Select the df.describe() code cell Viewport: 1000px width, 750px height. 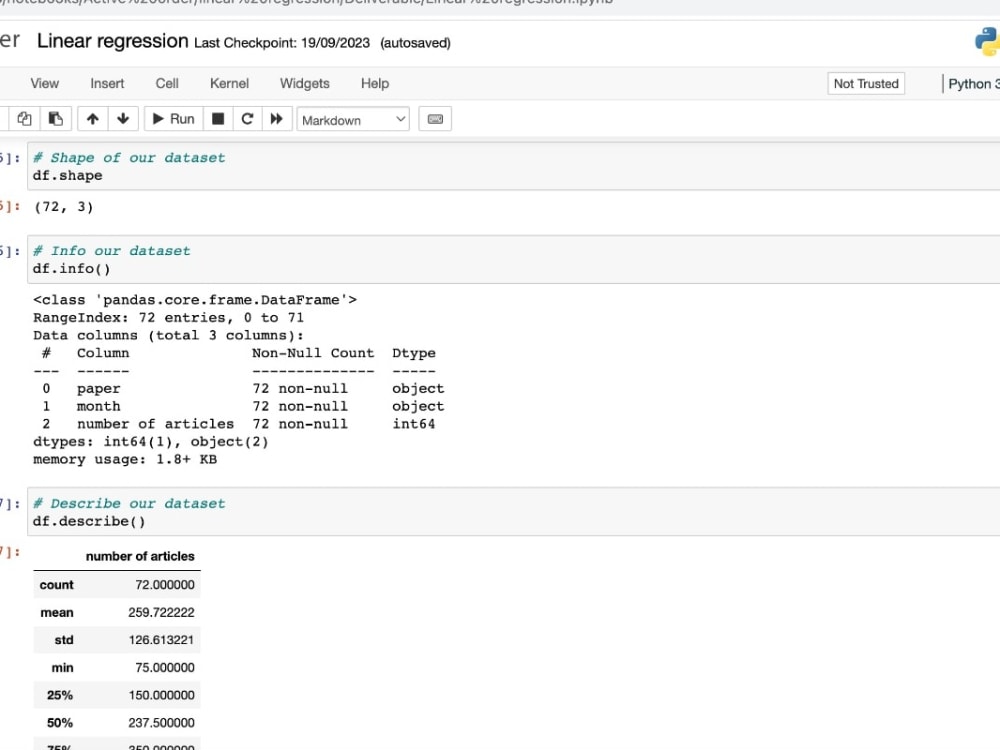pos(513,512)
